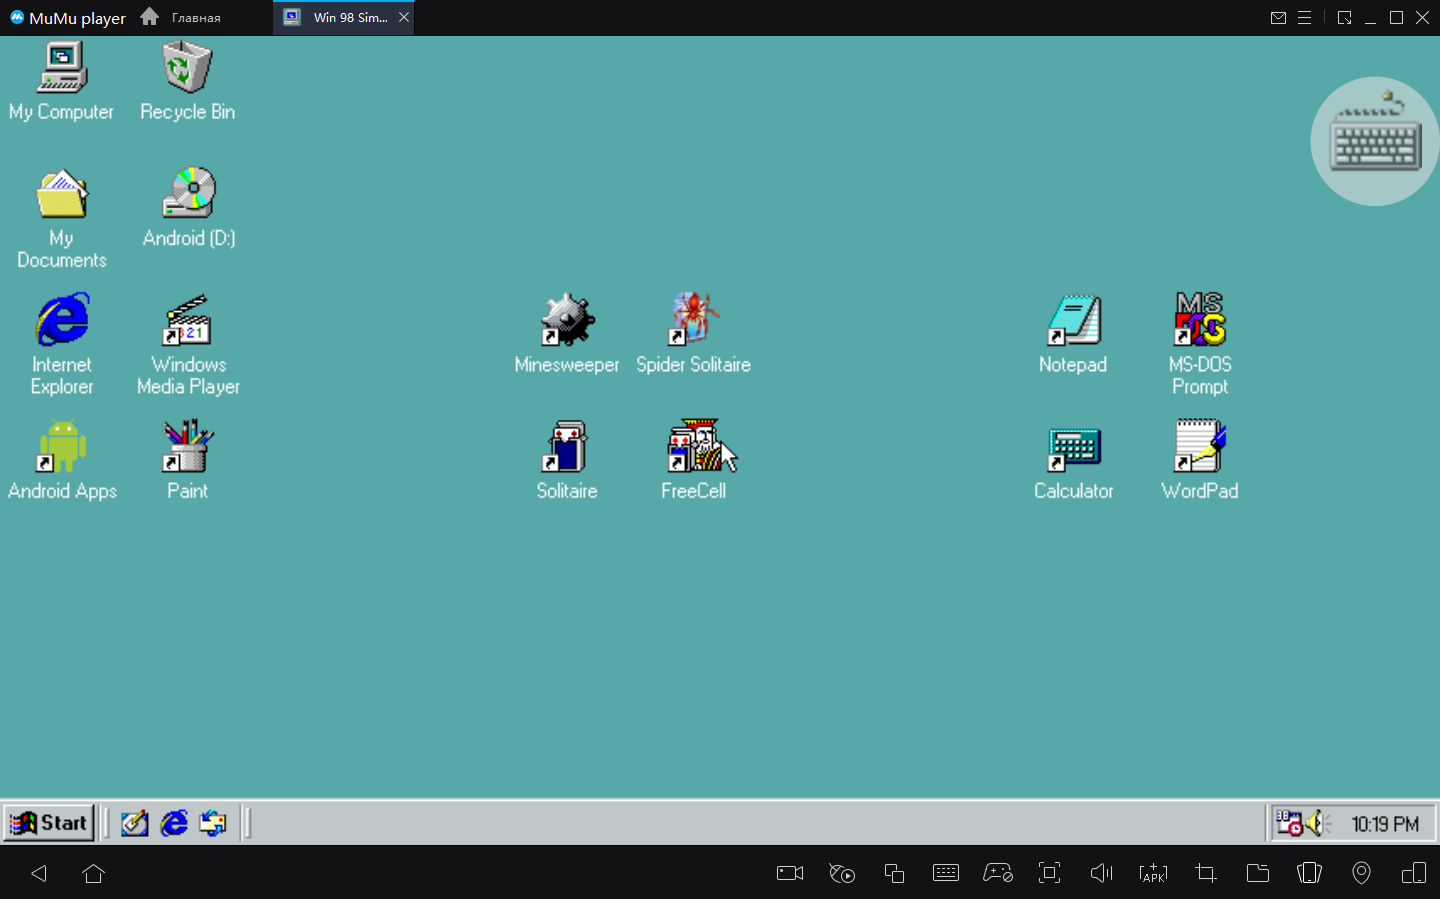Viewport: 1440px width, 899px height.
Task: Click the multi-window layout icon
Action: tap(1414, 873)
